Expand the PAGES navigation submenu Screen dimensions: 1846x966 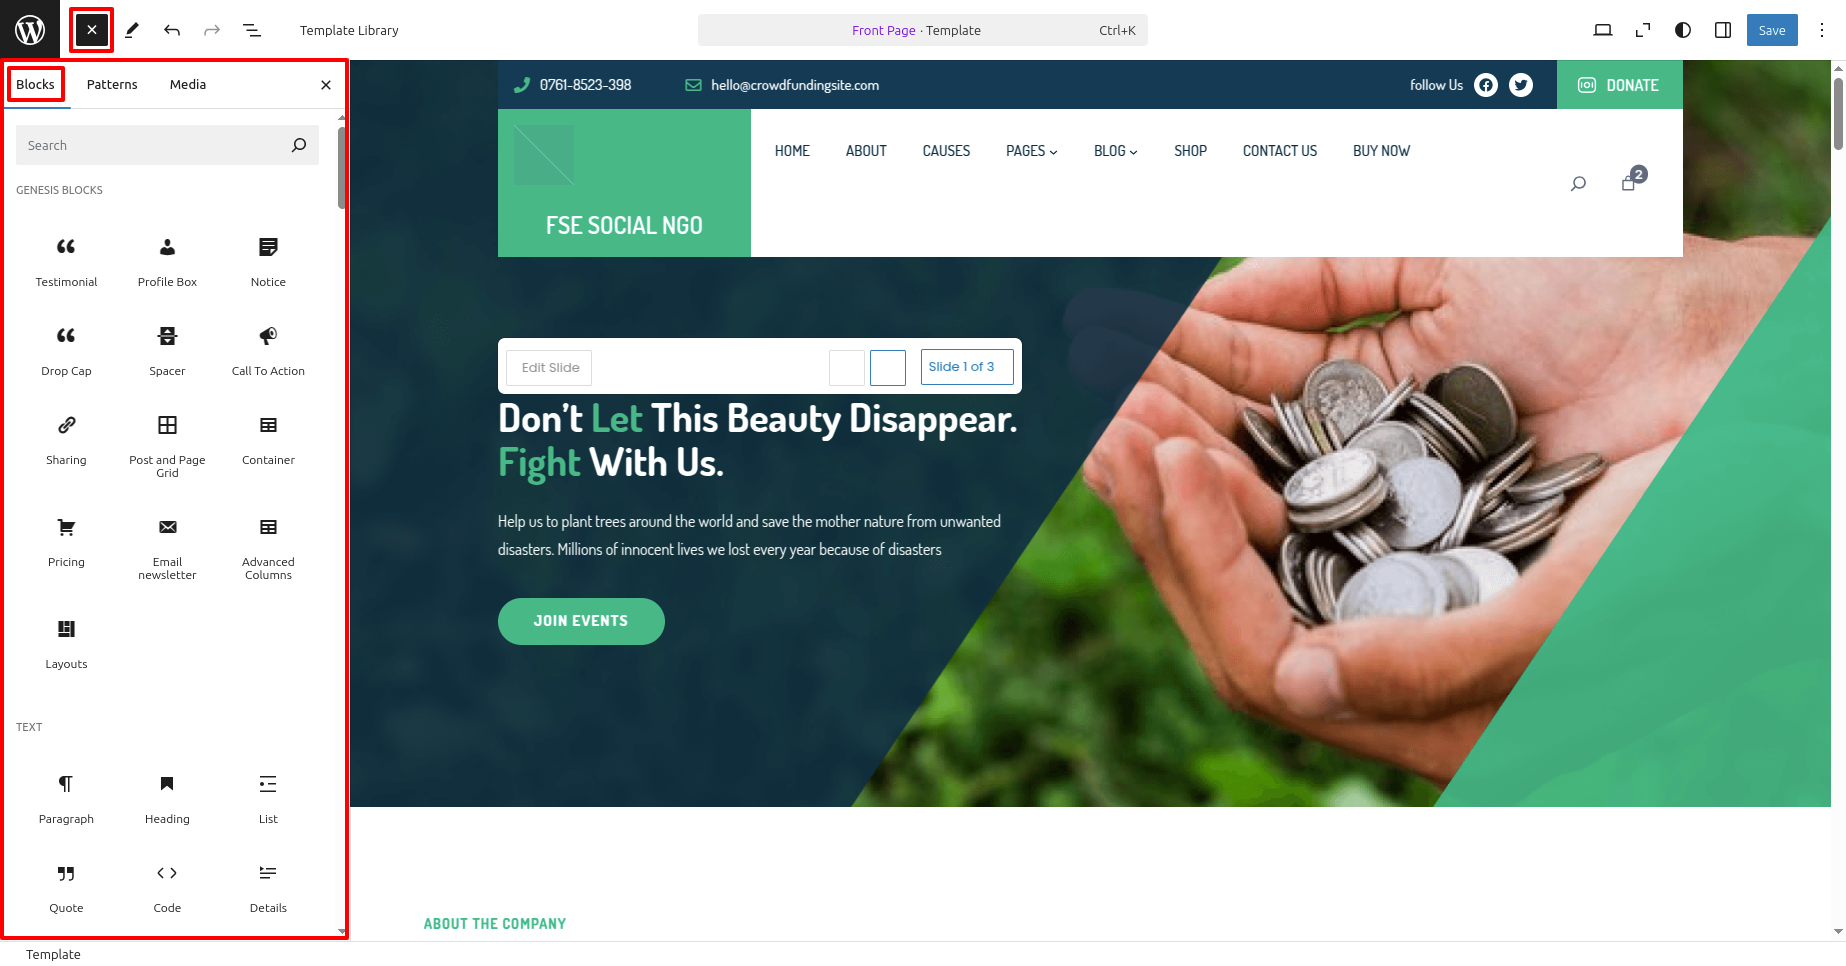coord(1031,151)
